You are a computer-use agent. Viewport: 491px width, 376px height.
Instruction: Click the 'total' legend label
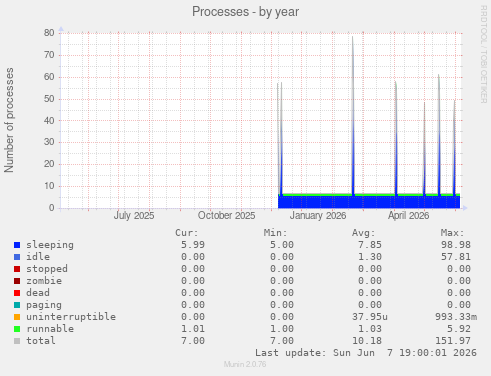(41, 341)
